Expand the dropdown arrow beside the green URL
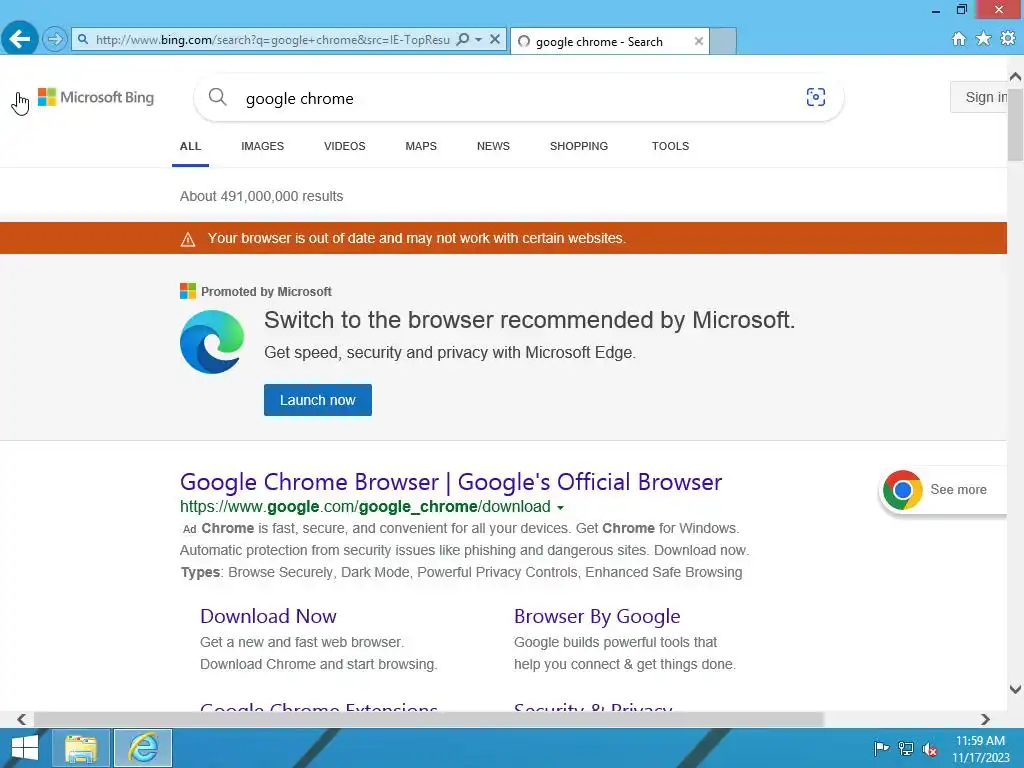 (560, 507)
